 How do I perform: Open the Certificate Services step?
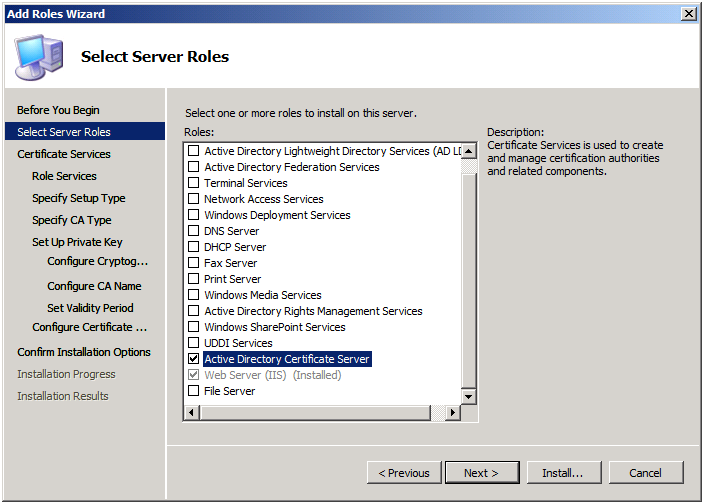(64, 154)
